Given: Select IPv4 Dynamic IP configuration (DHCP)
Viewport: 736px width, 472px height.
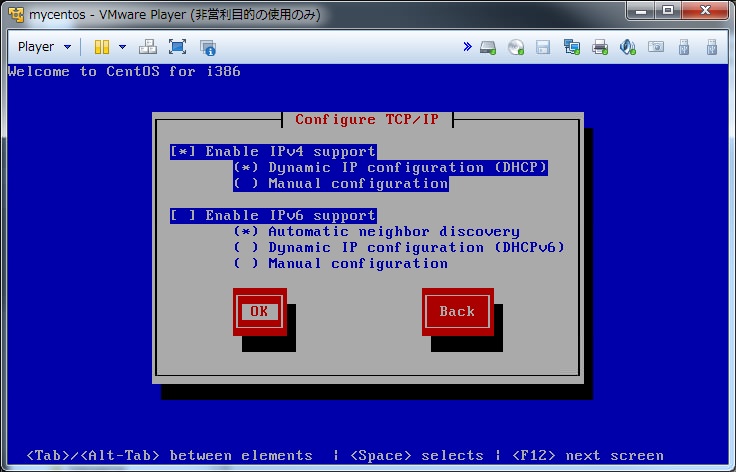Looking at the screenshot, I should [x=391, y=167].
